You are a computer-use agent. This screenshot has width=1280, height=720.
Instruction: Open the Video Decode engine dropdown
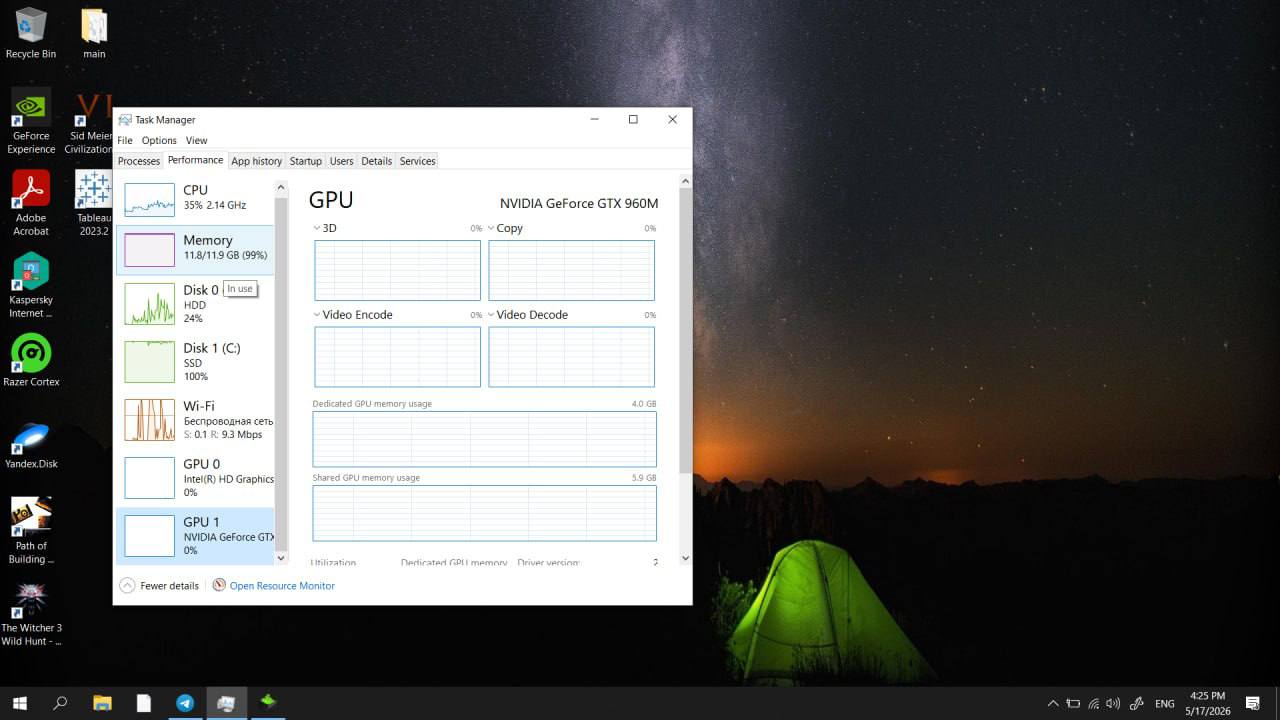[x=491, y=314]
